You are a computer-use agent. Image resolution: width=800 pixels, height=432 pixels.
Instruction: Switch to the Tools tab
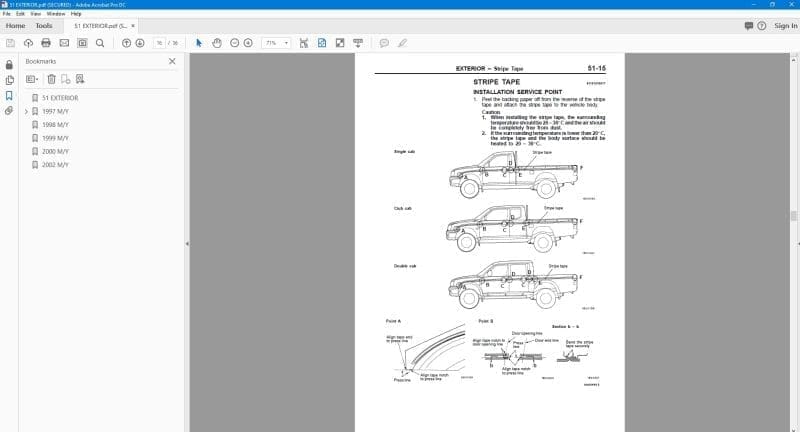click(x=44, y=26)
